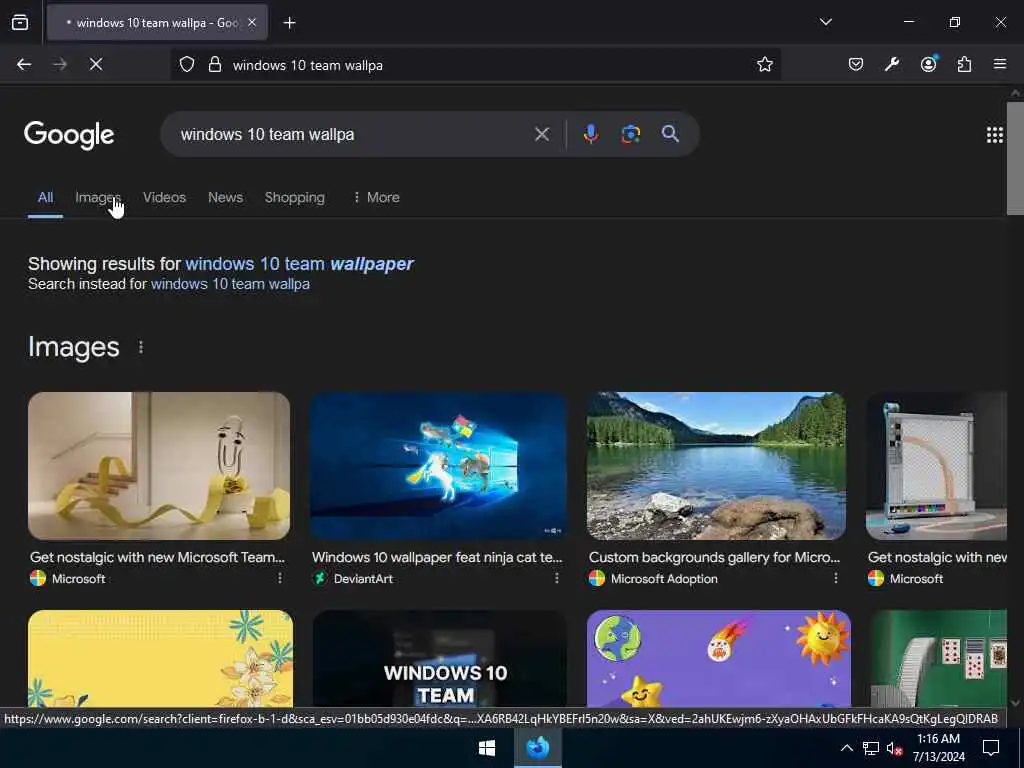Open the Windows Start menu

[x=487, y=748]
